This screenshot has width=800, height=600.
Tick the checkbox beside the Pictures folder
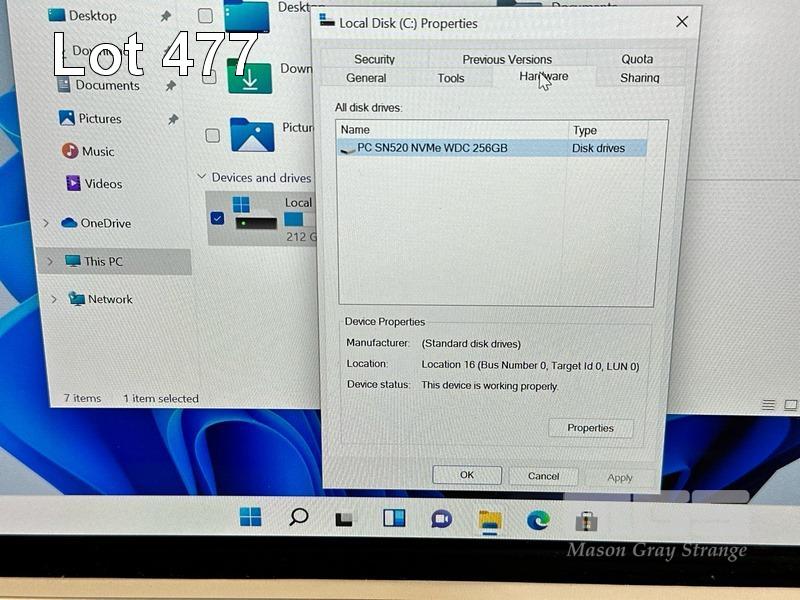pos(211,135)
